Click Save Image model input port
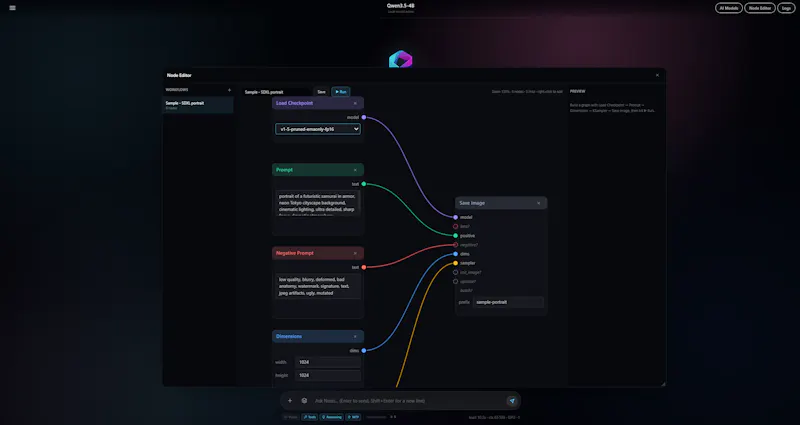This screenshot has height=425, width=800. [x=456, y=217]
